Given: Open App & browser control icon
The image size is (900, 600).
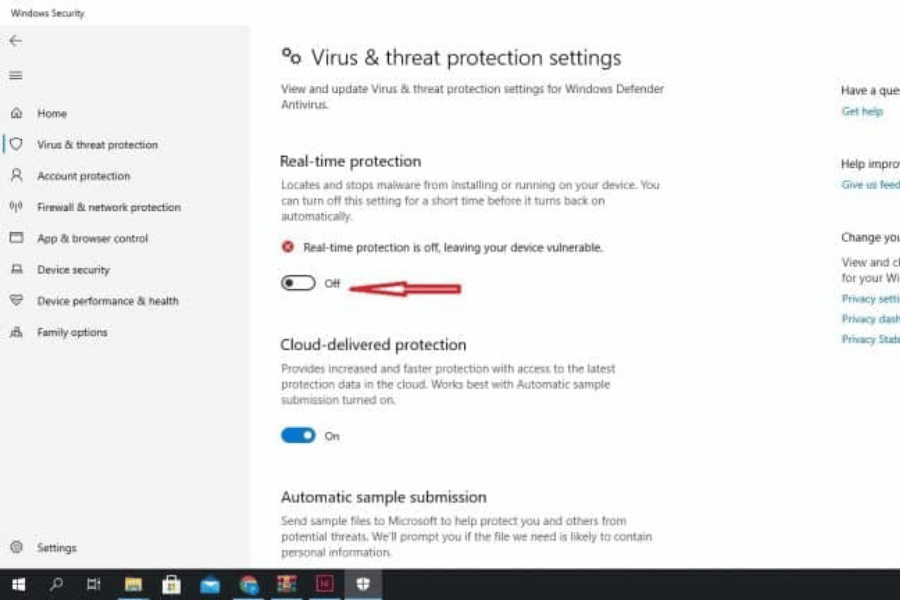Looking at the screenshot, I should (x=16, y=238).
